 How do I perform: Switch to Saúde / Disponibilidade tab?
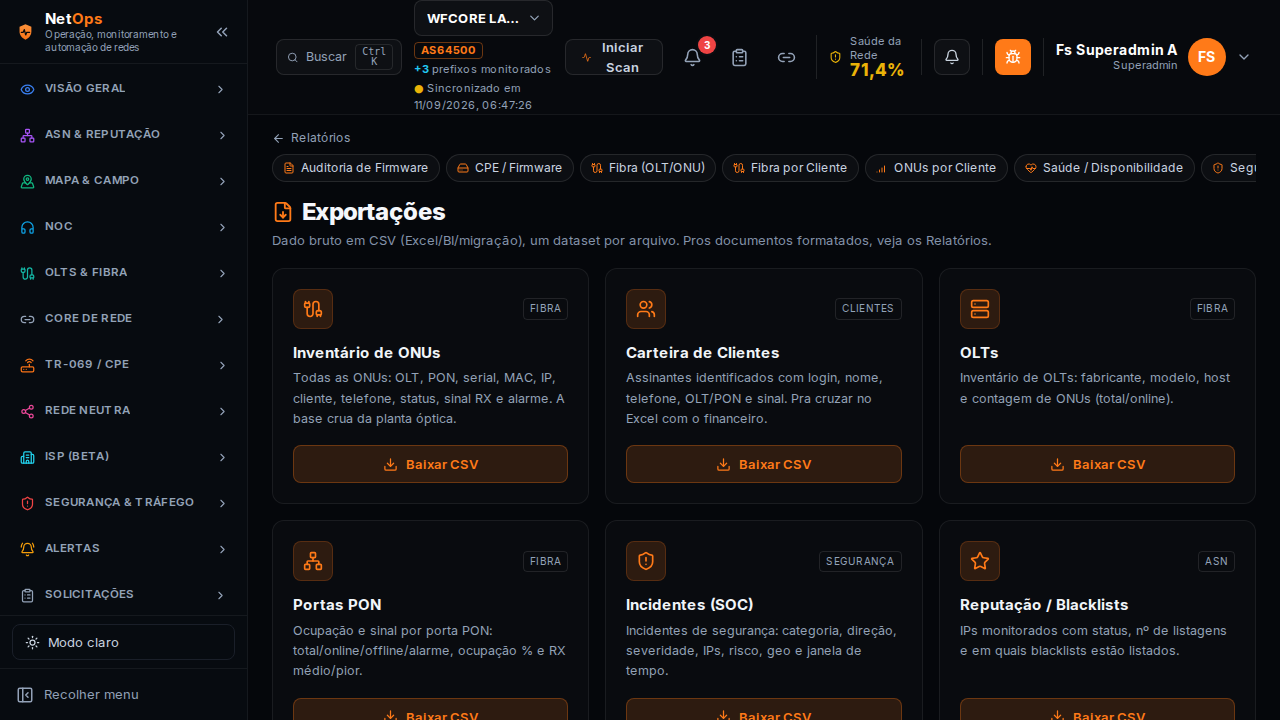point(1104,168)
